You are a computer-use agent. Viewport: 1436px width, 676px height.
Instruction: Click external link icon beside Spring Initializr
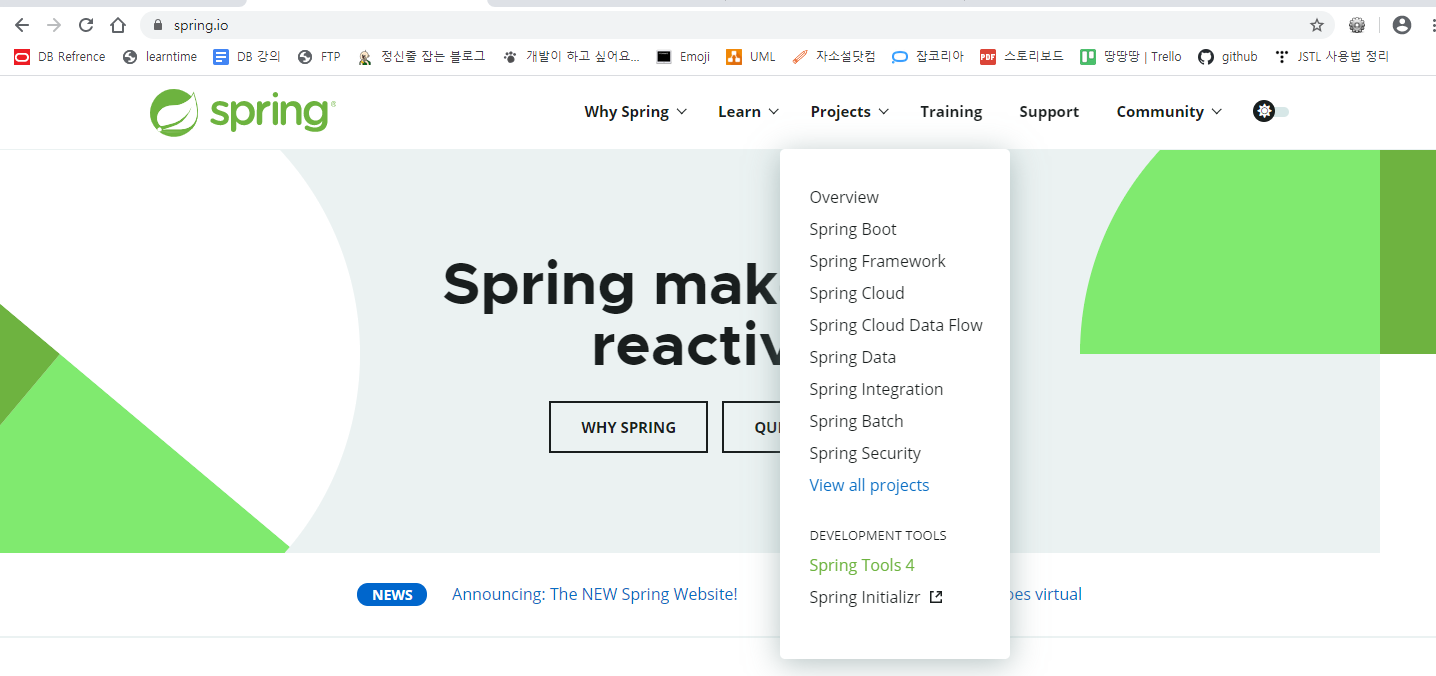(x=936, y=597)
